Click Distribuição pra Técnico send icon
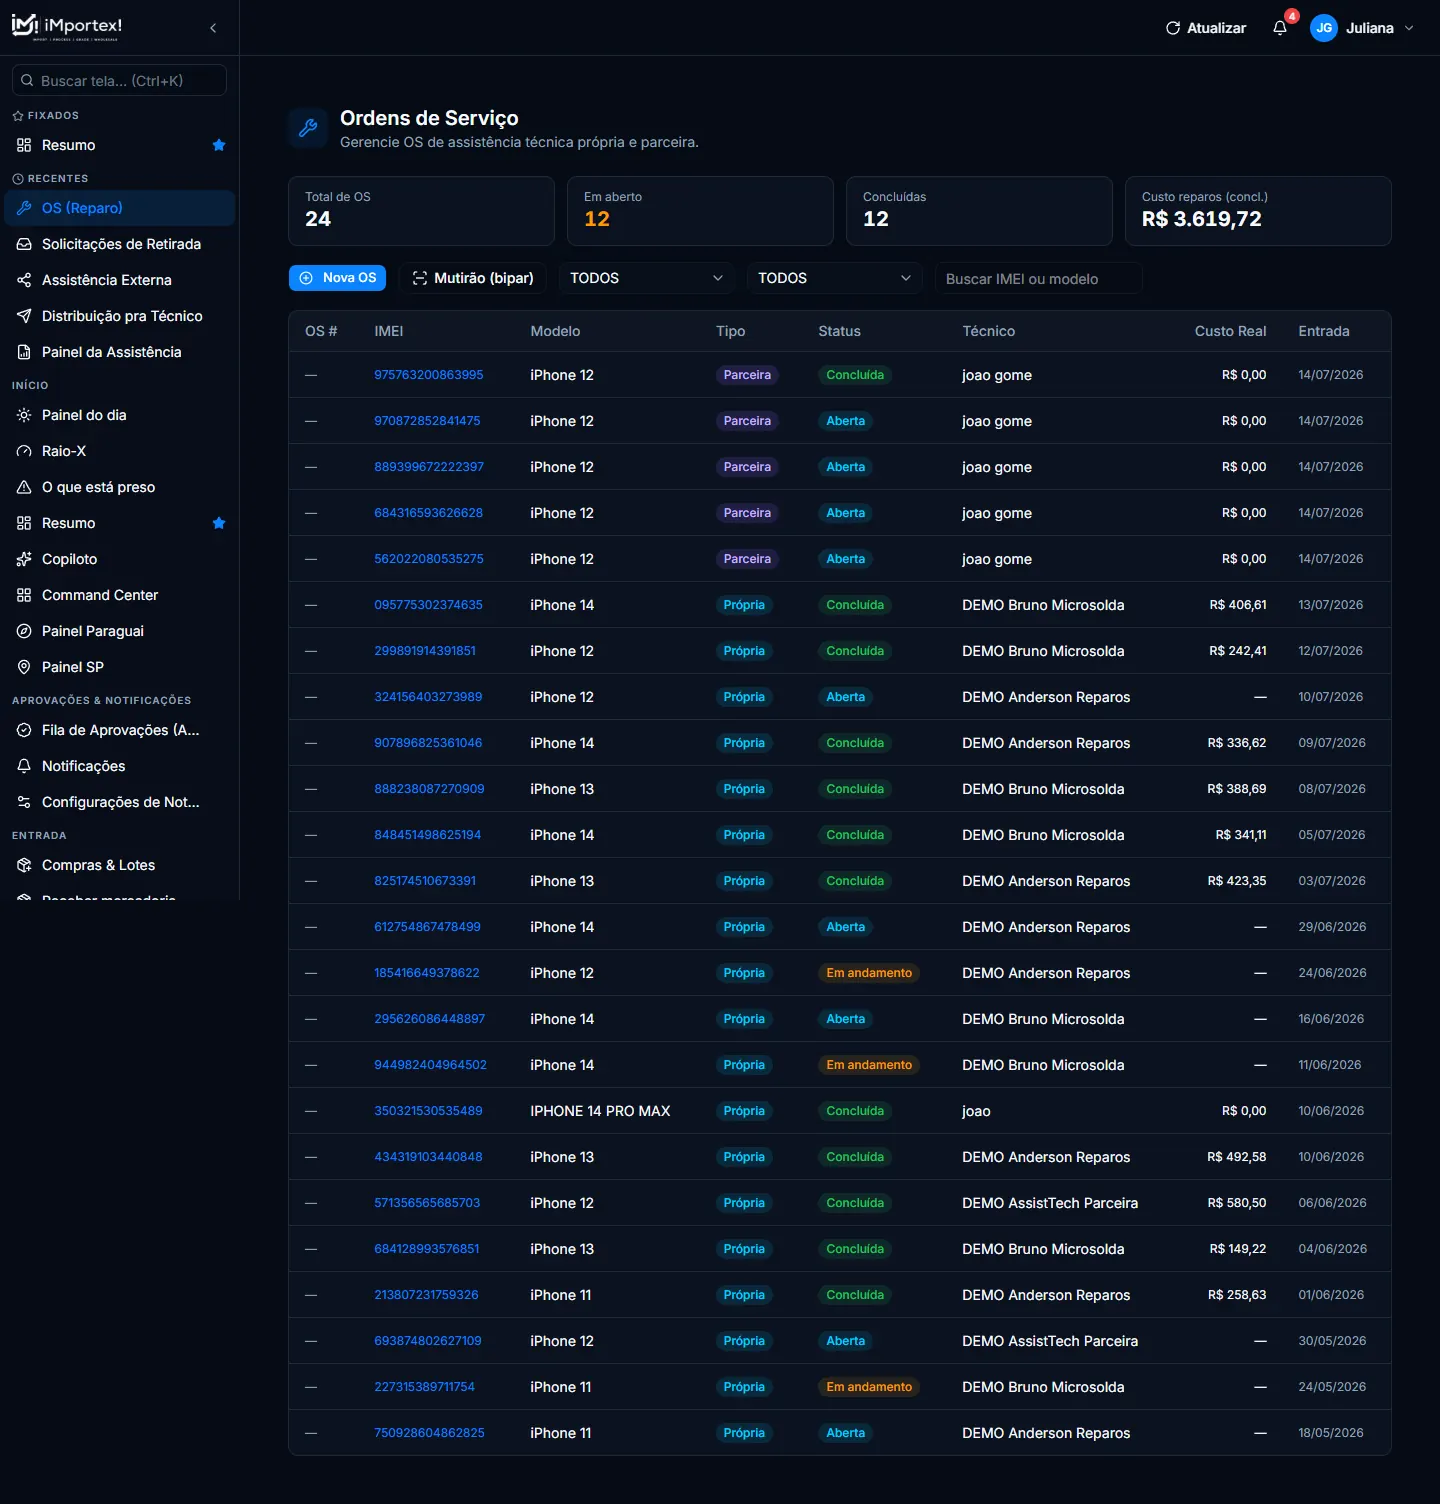 [x=24, y=316]
